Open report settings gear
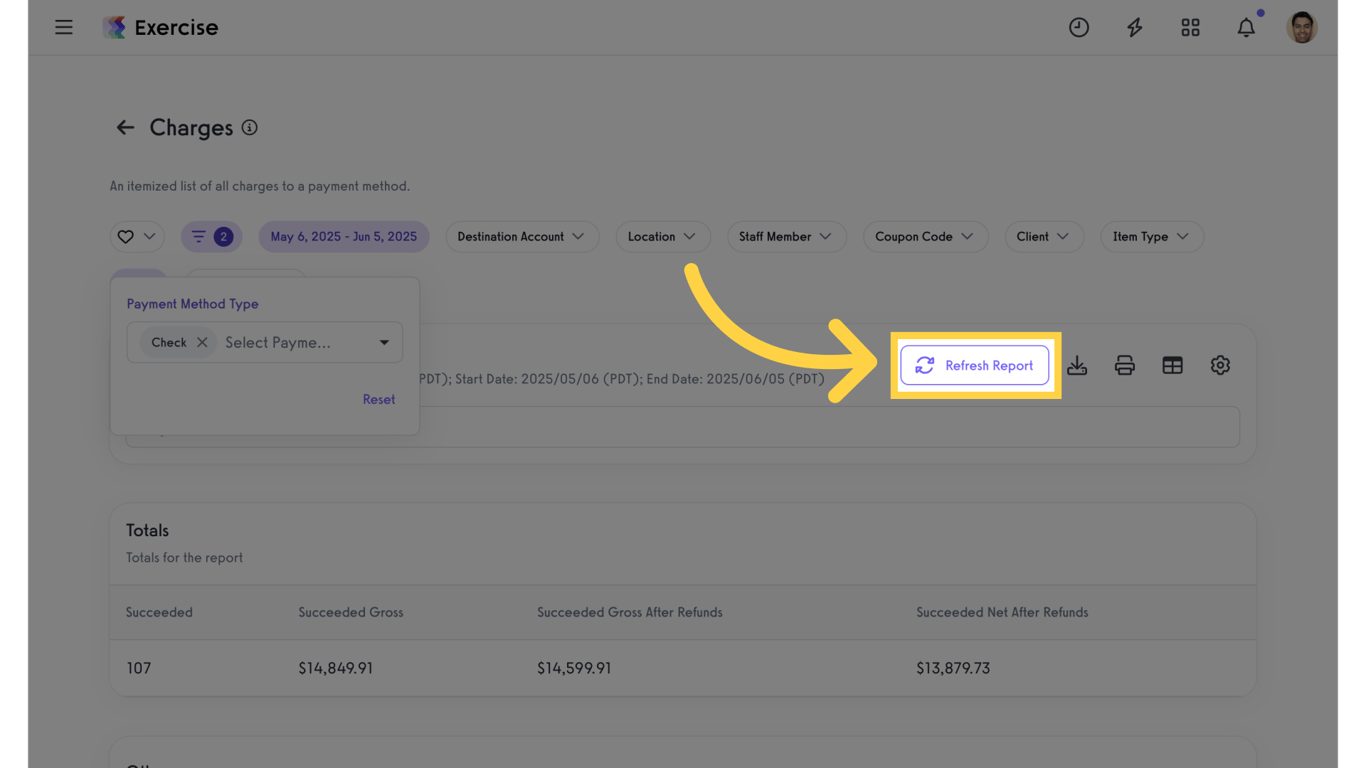 [x=1220, y=366]
